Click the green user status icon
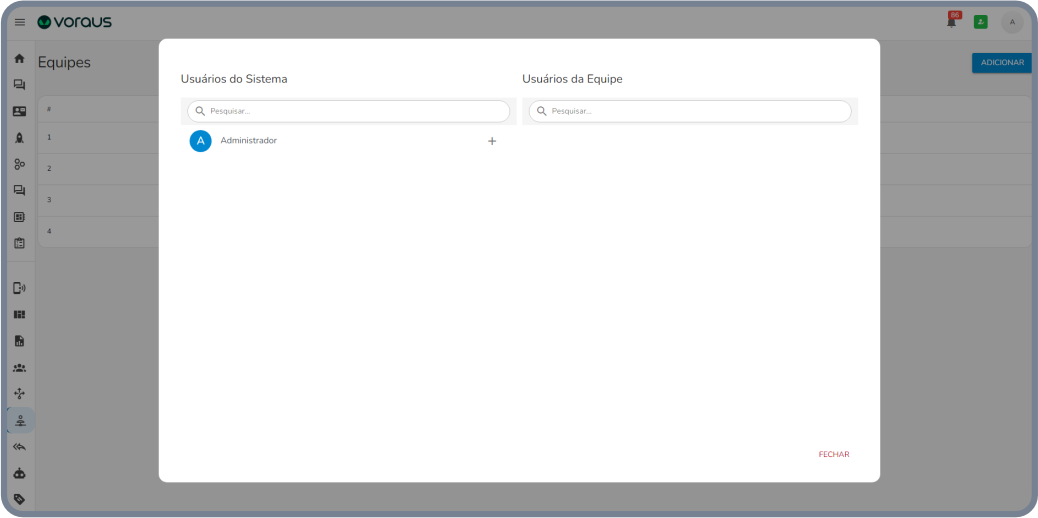 point(980,22)
